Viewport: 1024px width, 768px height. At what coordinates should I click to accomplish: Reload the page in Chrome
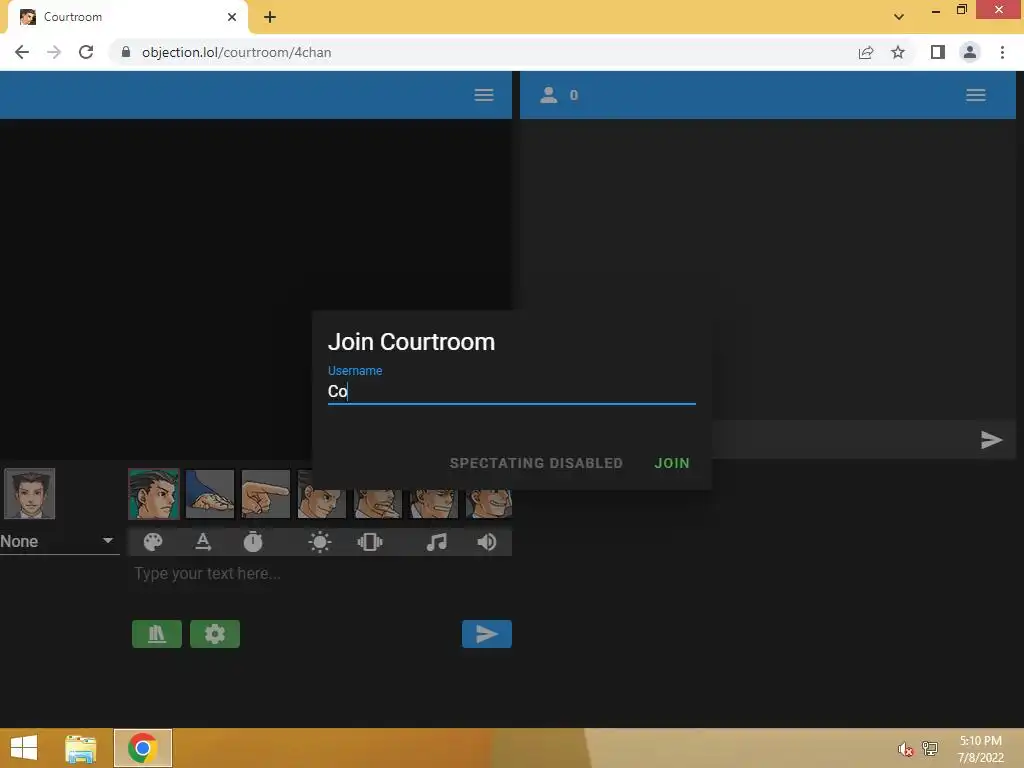(86, 52)
